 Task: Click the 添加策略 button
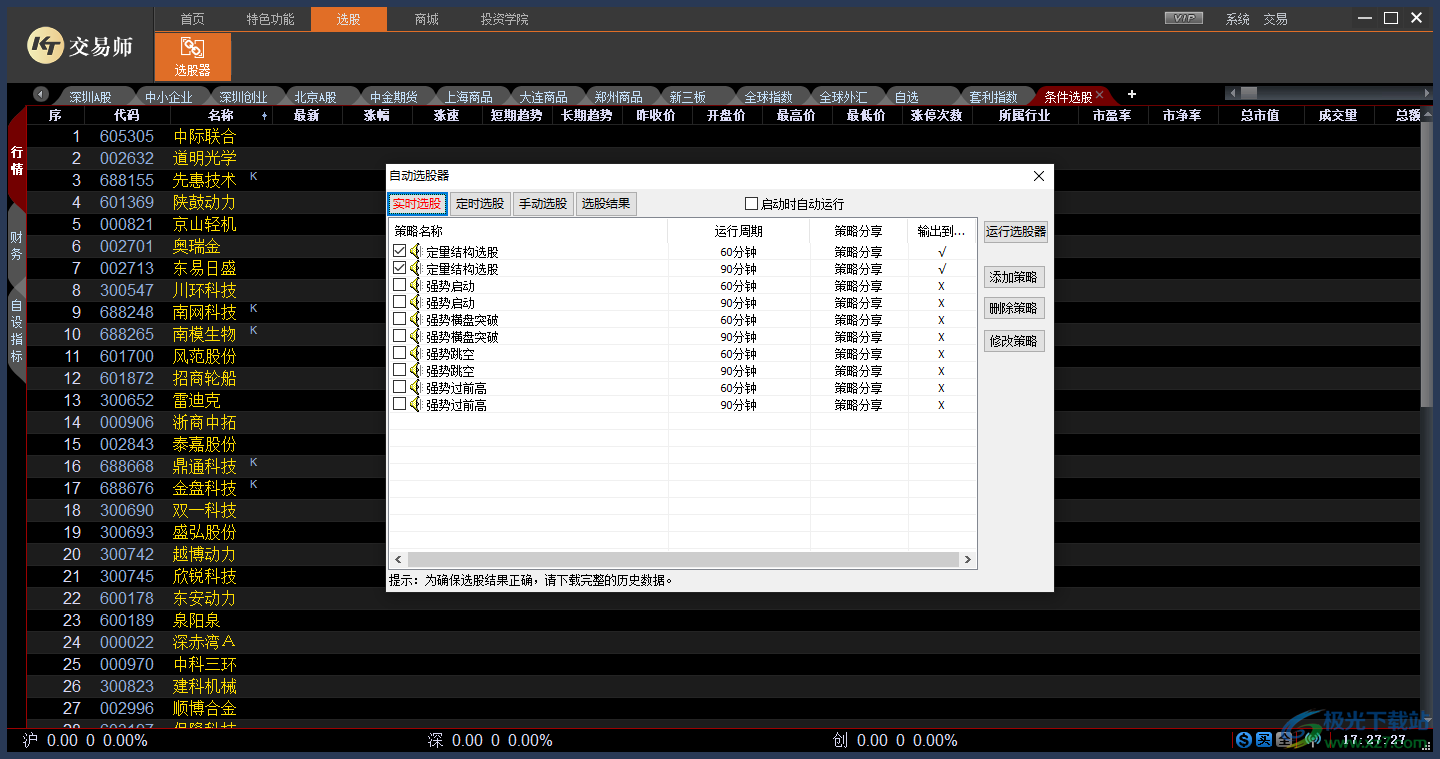[x=1014, y=276]
